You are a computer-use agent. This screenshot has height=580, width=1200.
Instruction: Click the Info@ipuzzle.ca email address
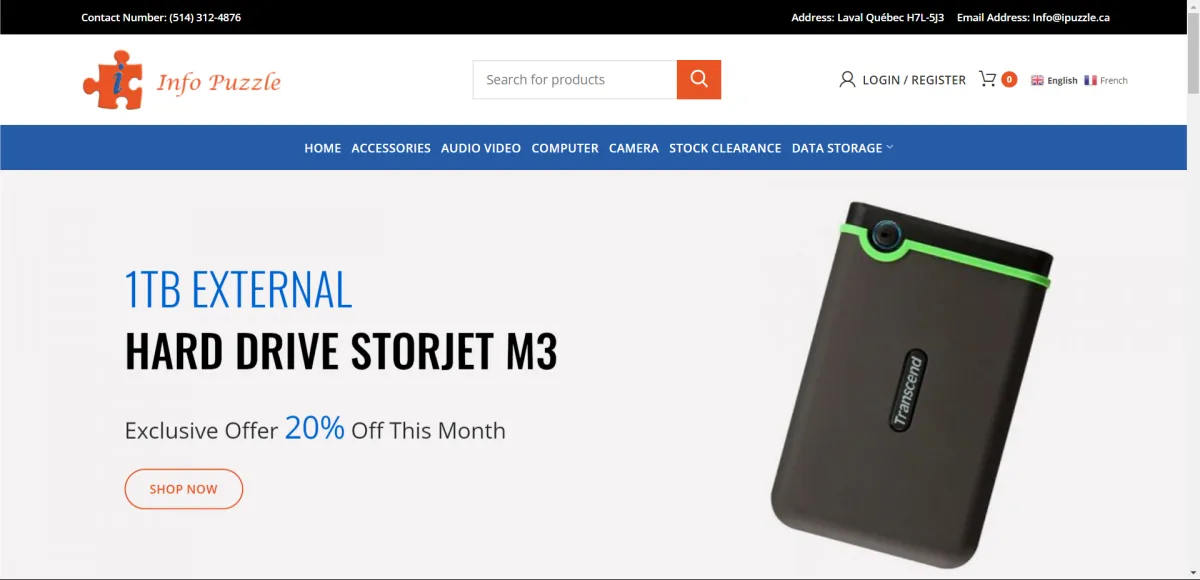[x=1071, y=17]
